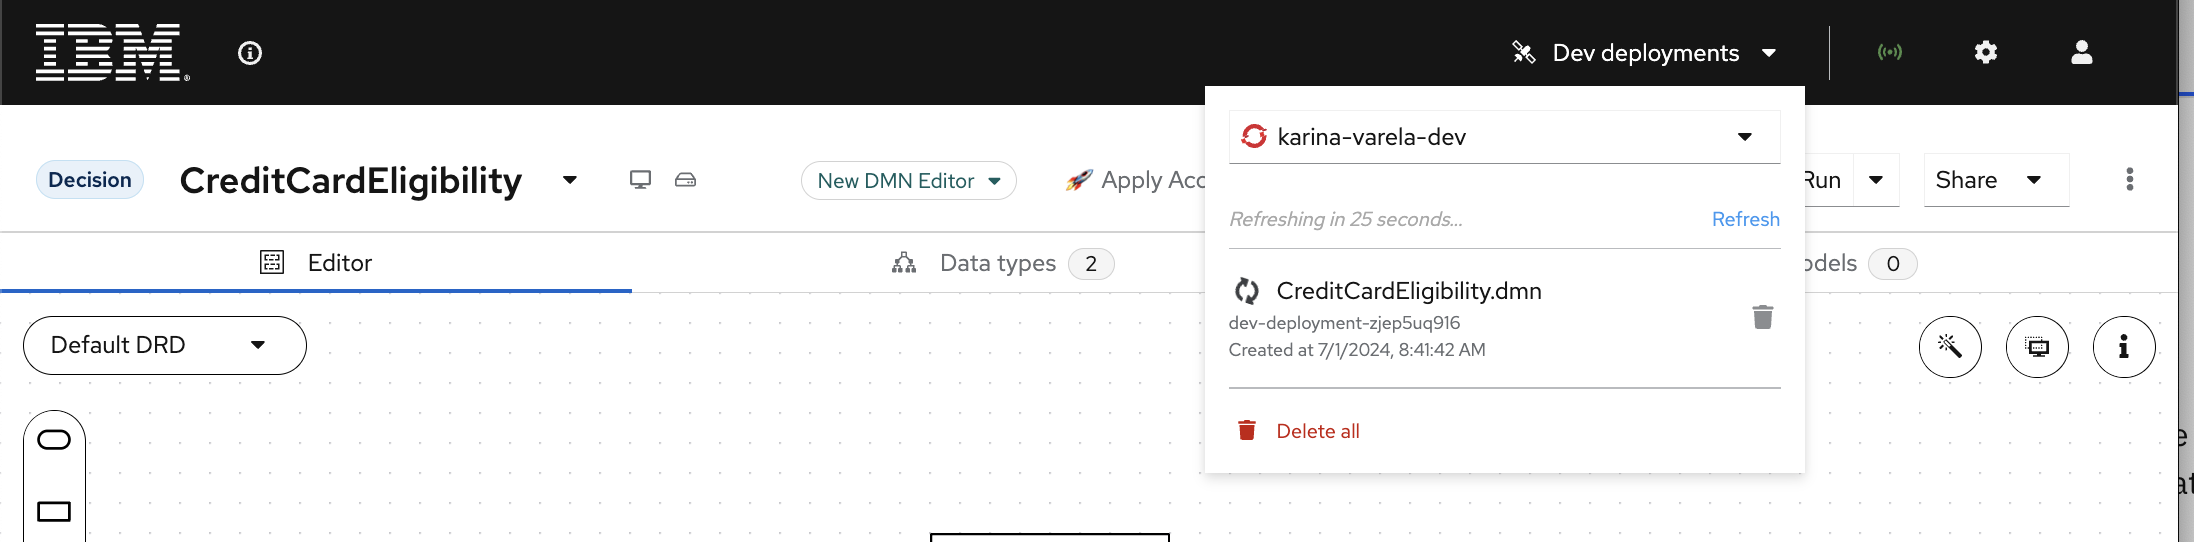Expand the file name dropdown arrow
Image resolution: width=2194 pixels, height=542 pixels.
click(x=570, y=180)
